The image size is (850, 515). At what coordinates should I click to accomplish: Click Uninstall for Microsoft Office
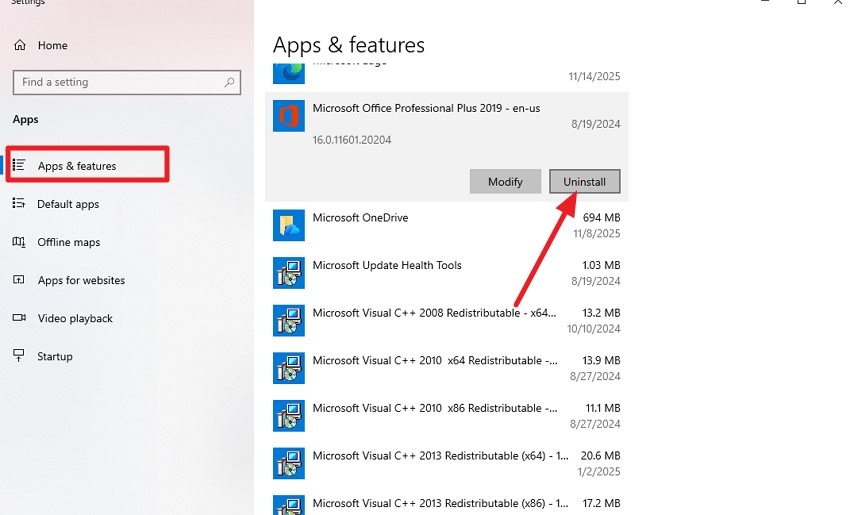584,182
